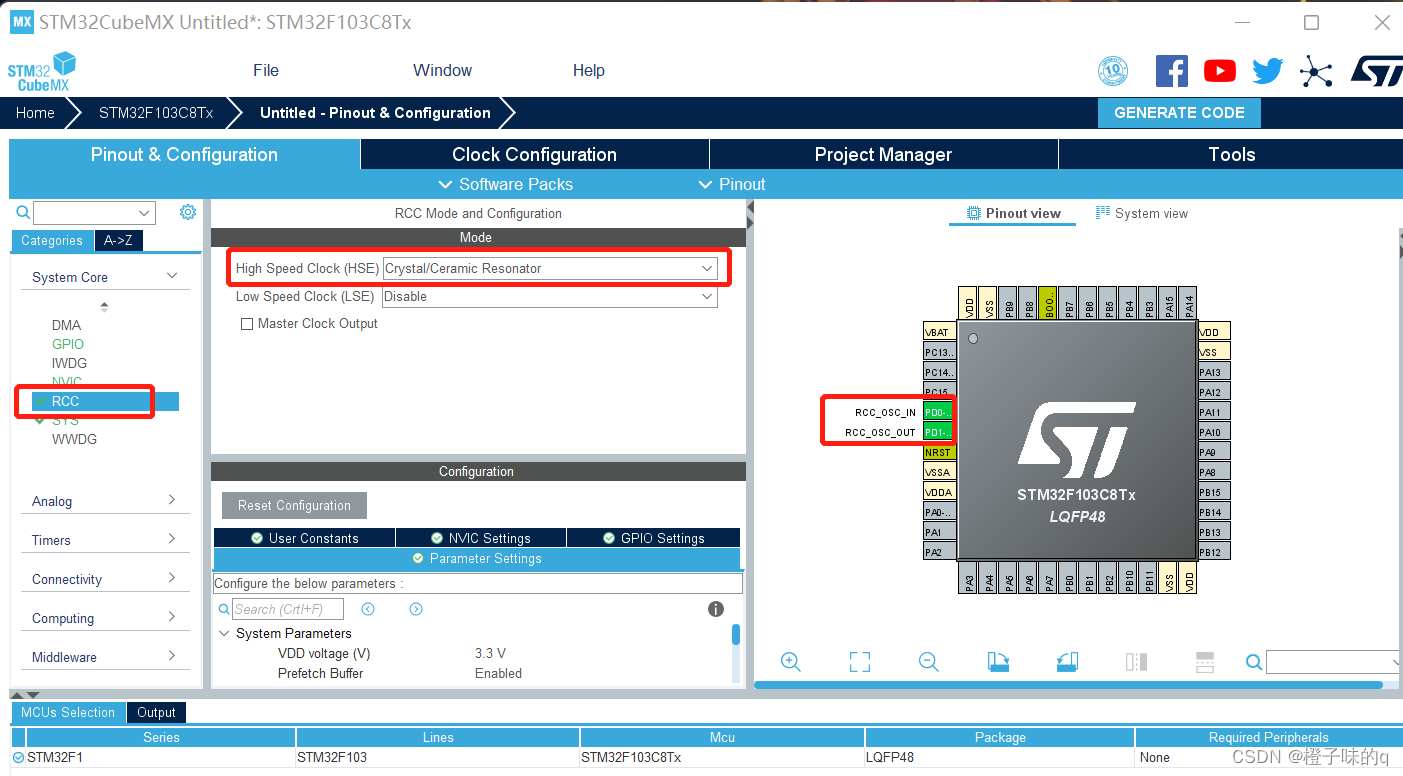Fit the chip to the view with the best-fit icon
1403x776 pixels.
click(x=860, y=661)
